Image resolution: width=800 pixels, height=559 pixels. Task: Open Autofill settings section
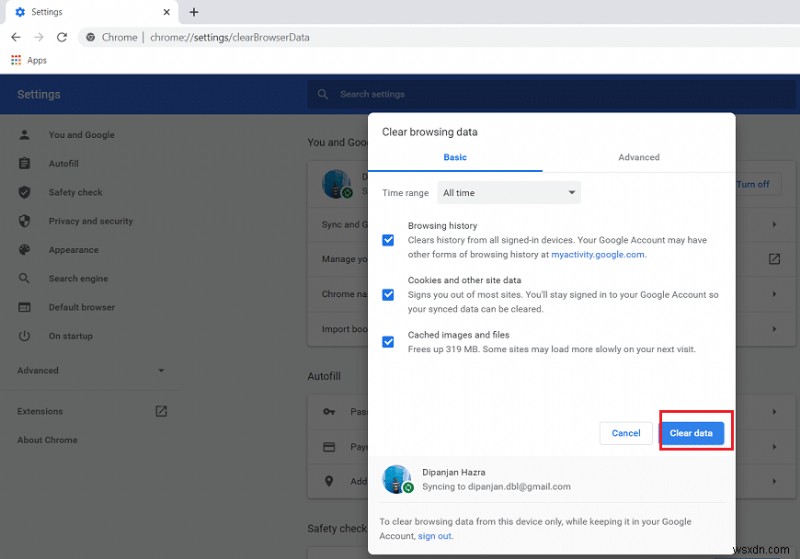(64, 163)
